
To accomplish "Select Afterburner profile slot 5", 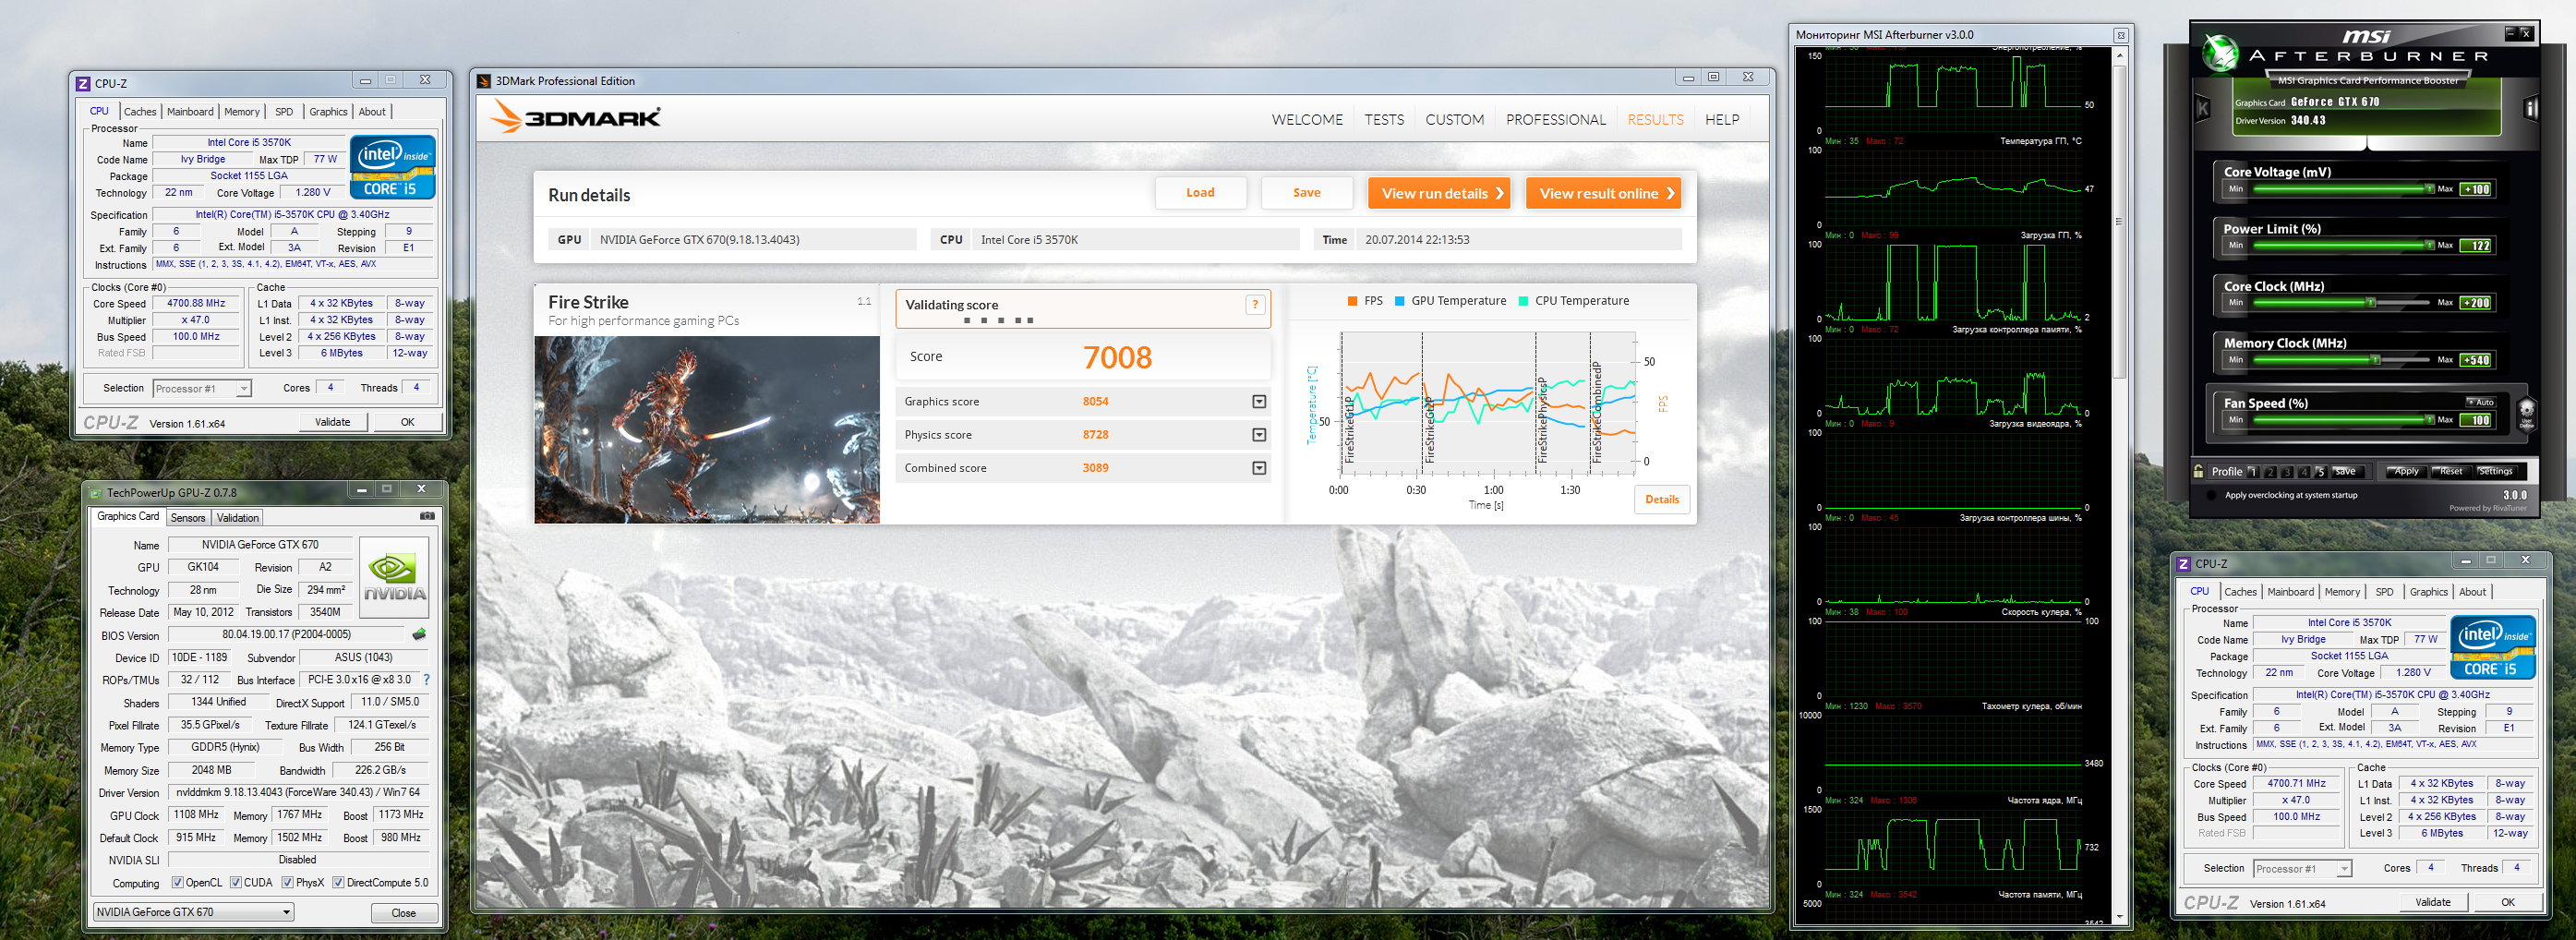I will [2321, 472].
